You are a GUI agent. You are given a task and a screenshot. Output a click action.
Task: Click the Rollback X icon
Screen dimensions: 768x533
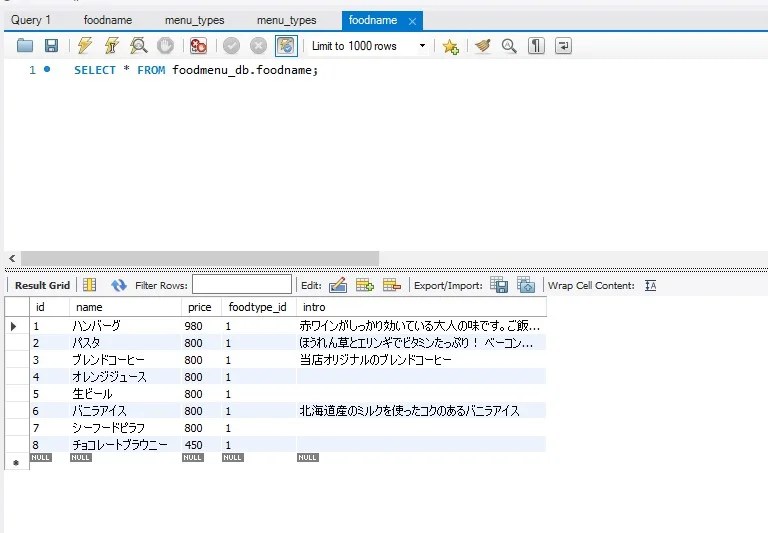[x=258, y=46]
